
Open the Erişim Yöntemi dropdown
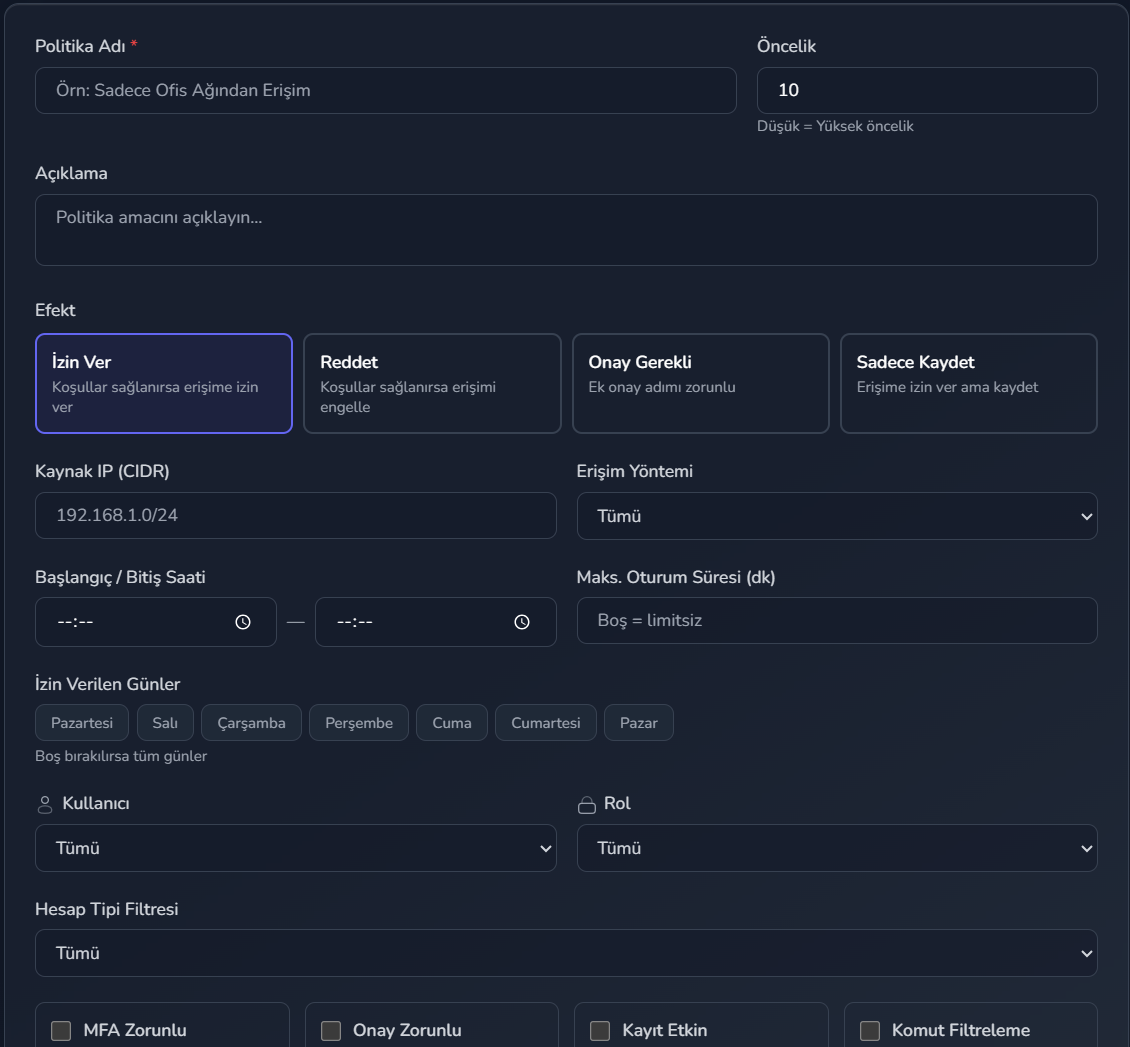click(837, 516)
